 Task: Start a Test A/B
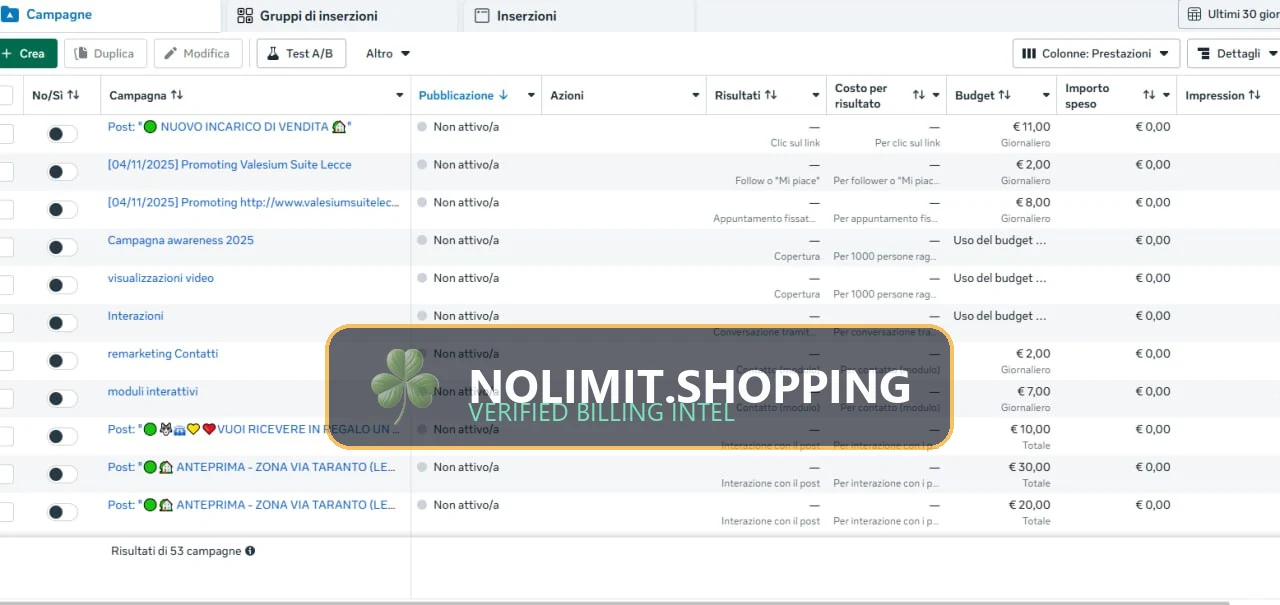tap(301, 54)
